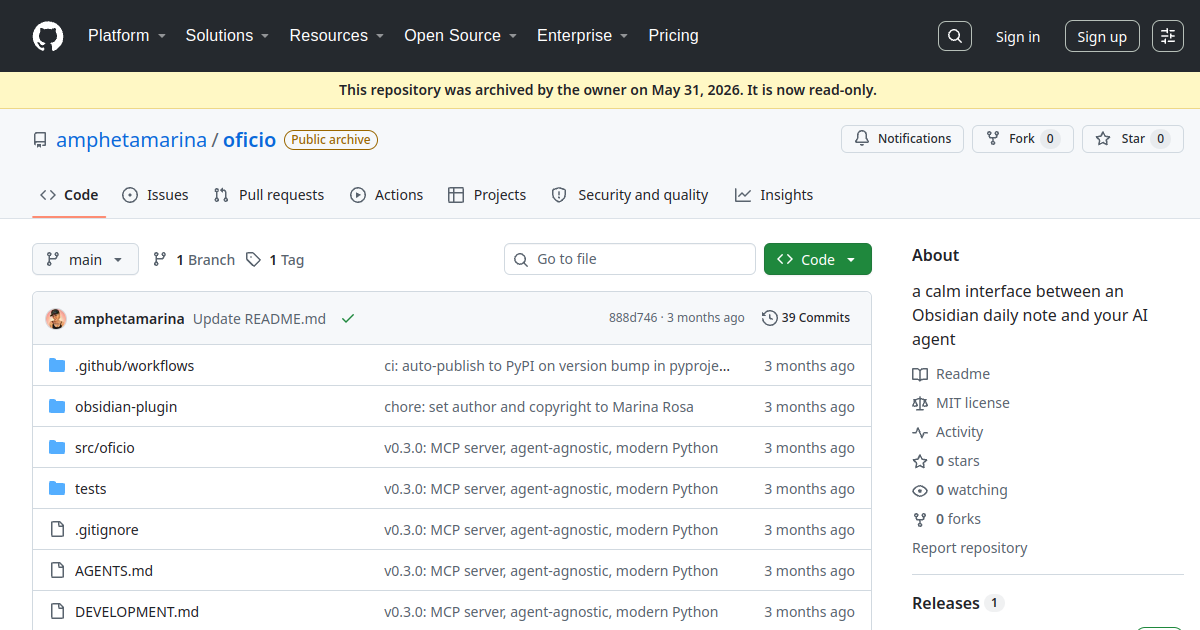This screenshot has height=630, width=1200.
Task: Open the main branch selector dropdown
Action: 85,259
